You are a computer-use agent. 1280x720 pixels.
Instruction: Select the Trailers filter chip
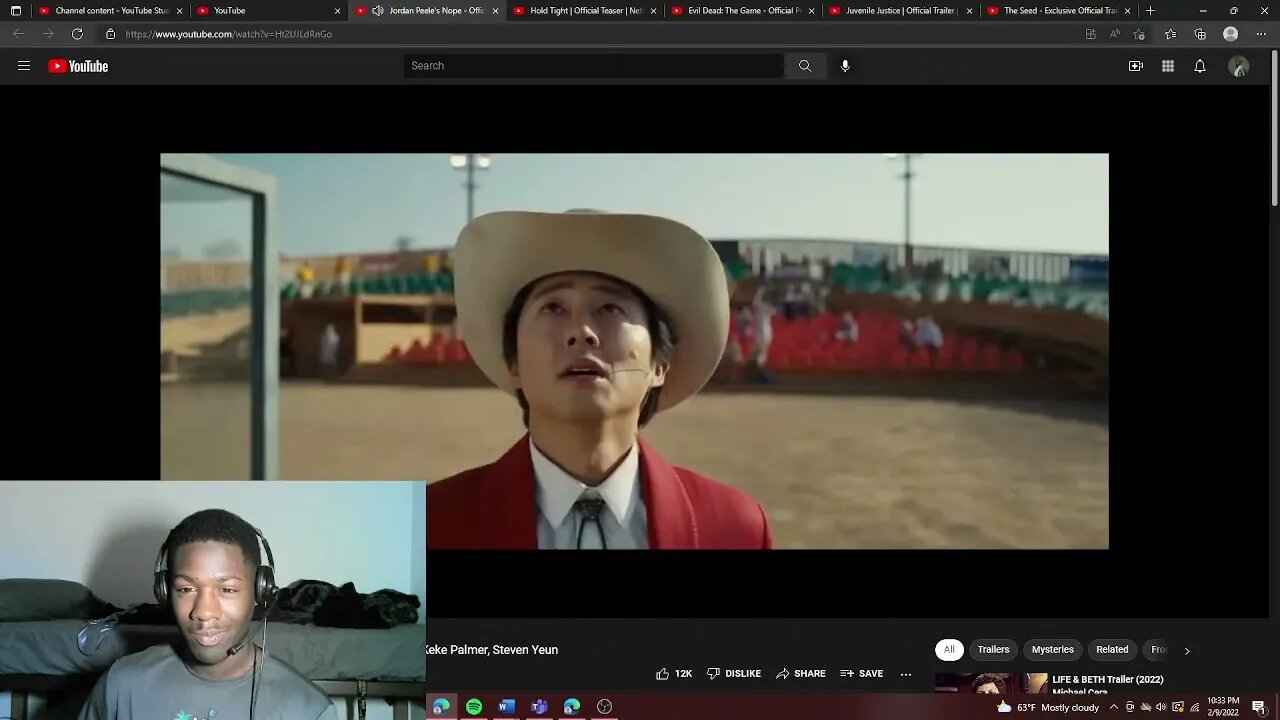[x=993, y=650]
